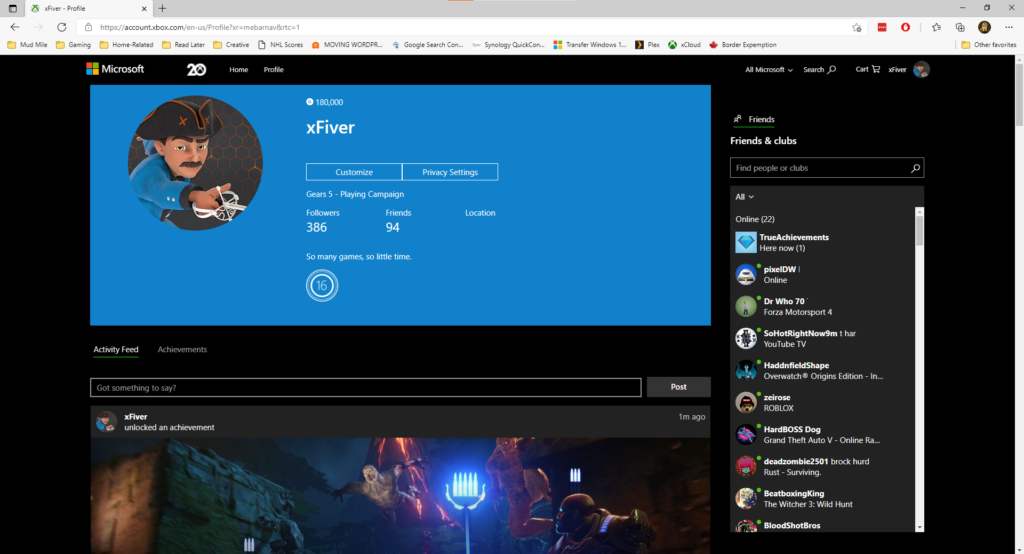Image resolution: width=1024 pixels, height=554 pixels.
Task: Click the browser refresh button
Action: [x=62, y=27]
